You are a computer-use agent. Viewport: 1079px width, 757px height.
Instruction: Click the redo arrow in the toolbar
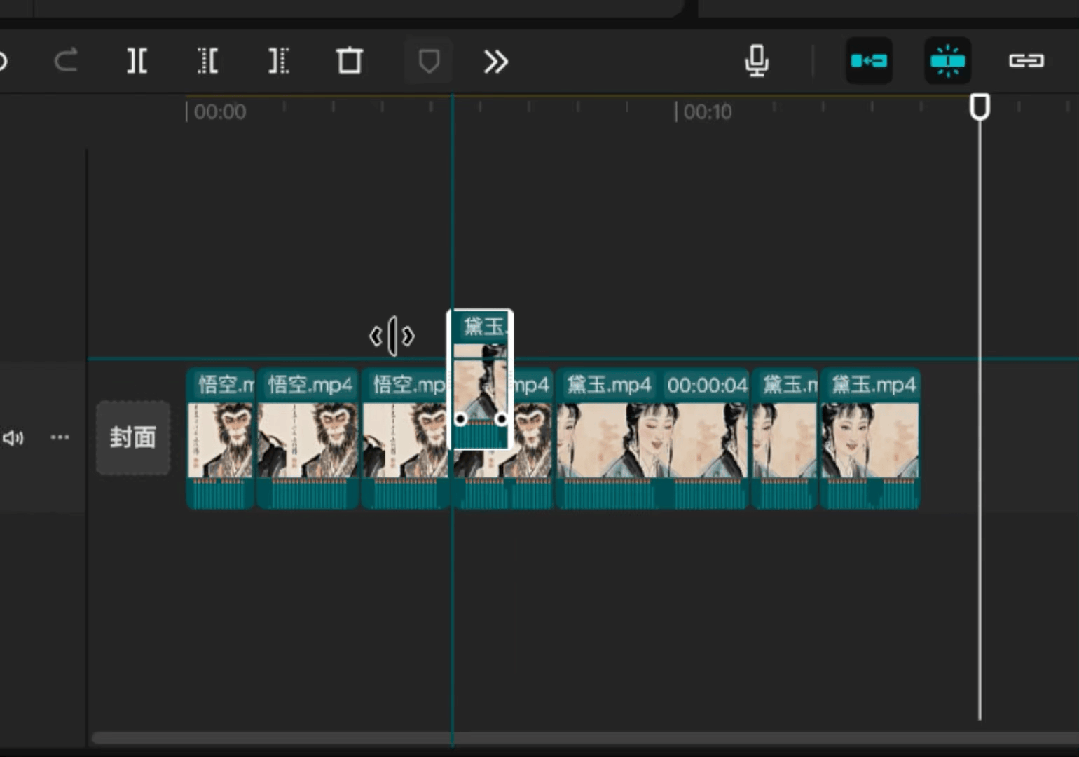(66, 61)
